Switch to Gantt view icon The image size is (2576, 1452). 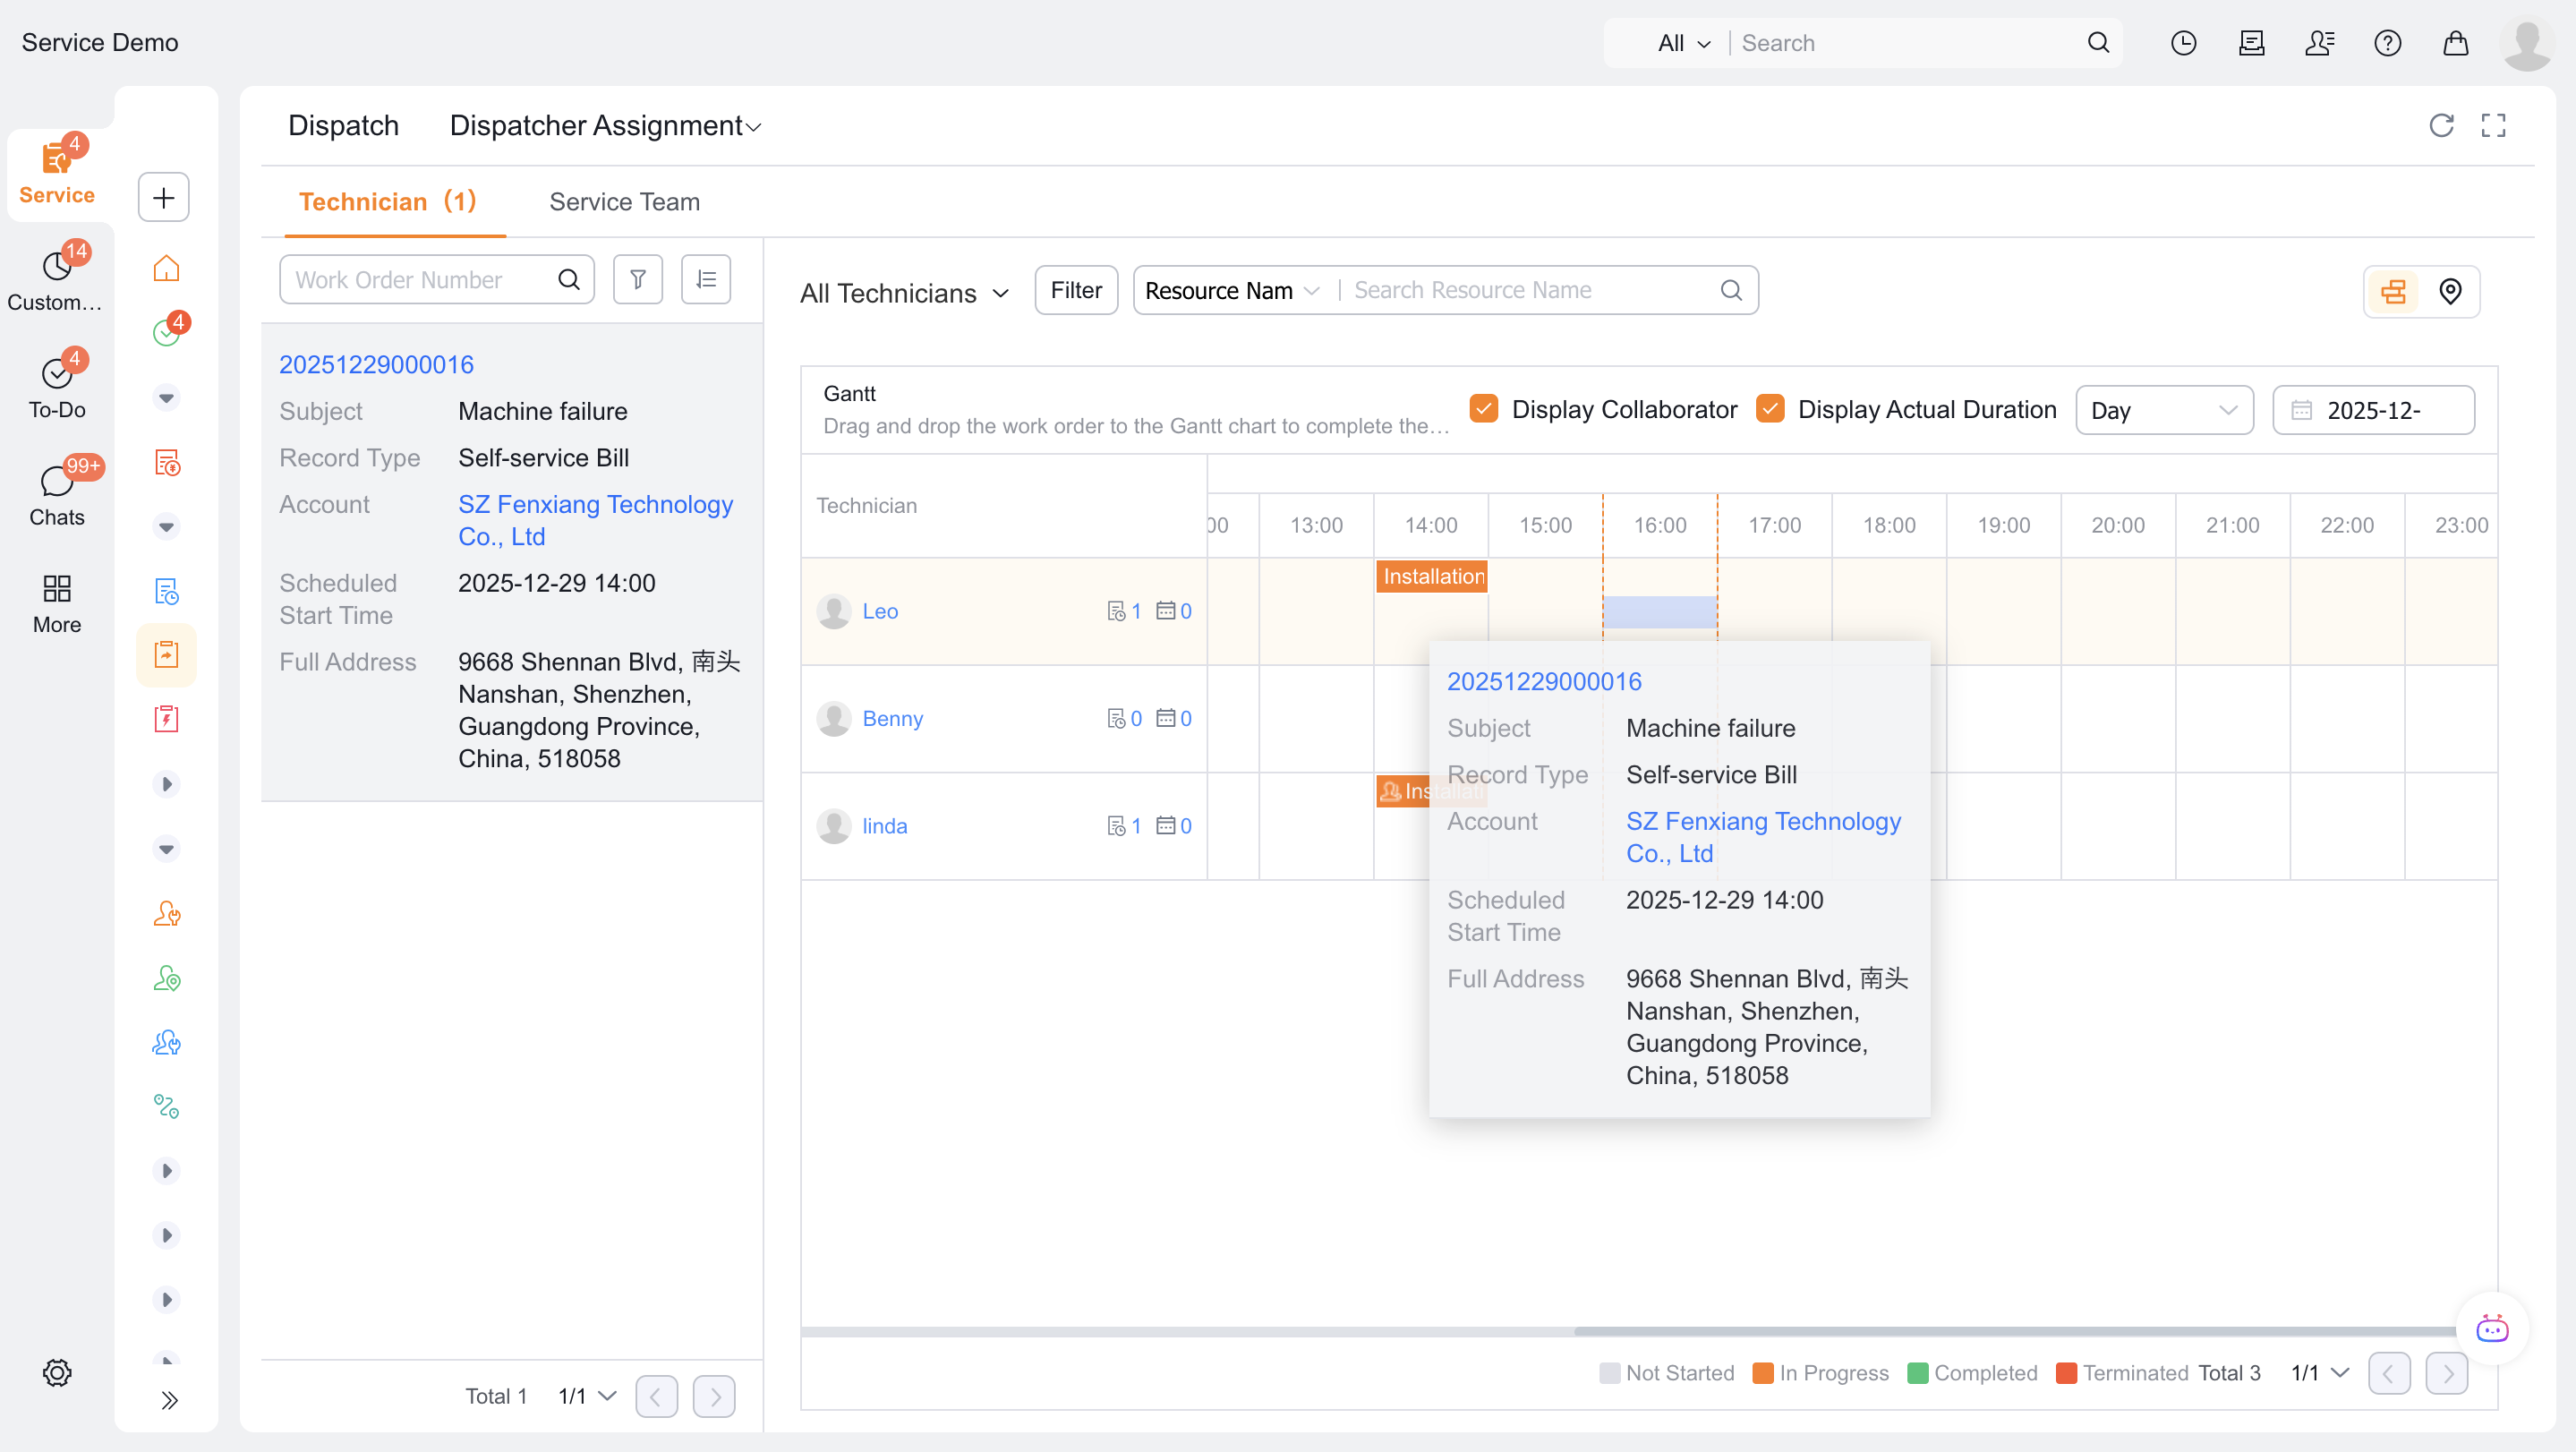2393,291
